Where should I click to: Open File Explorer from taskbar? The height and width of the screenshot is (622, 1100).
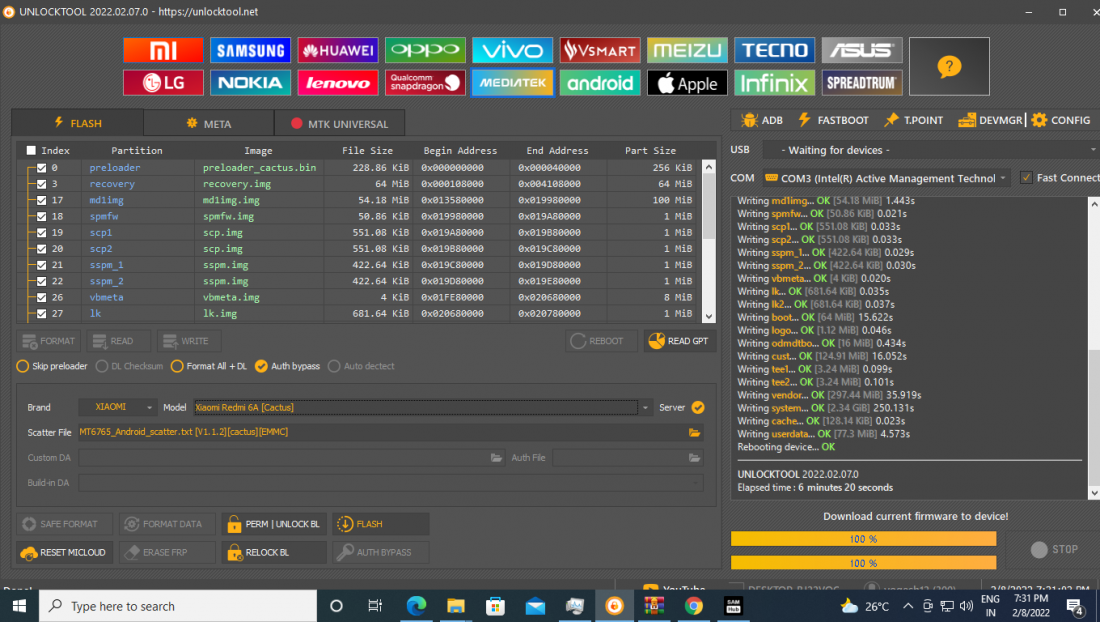[x=456, y=606]
